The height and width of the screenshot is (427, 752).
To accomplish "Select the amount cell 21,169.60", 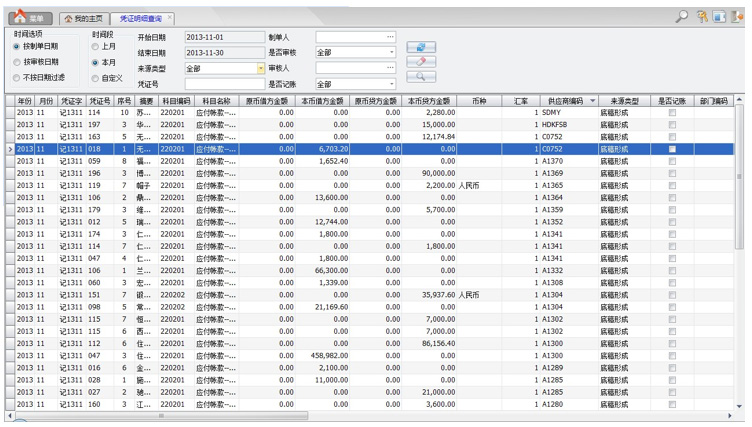I will click(322, 307).
